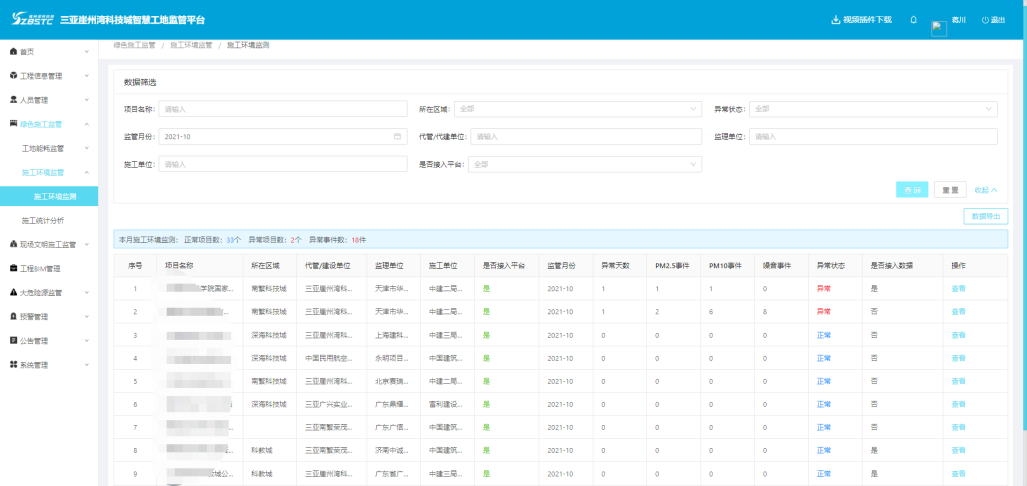Click the 预警管理 sidebar icon
This screenshot has width=1027, height=486.
13,316
